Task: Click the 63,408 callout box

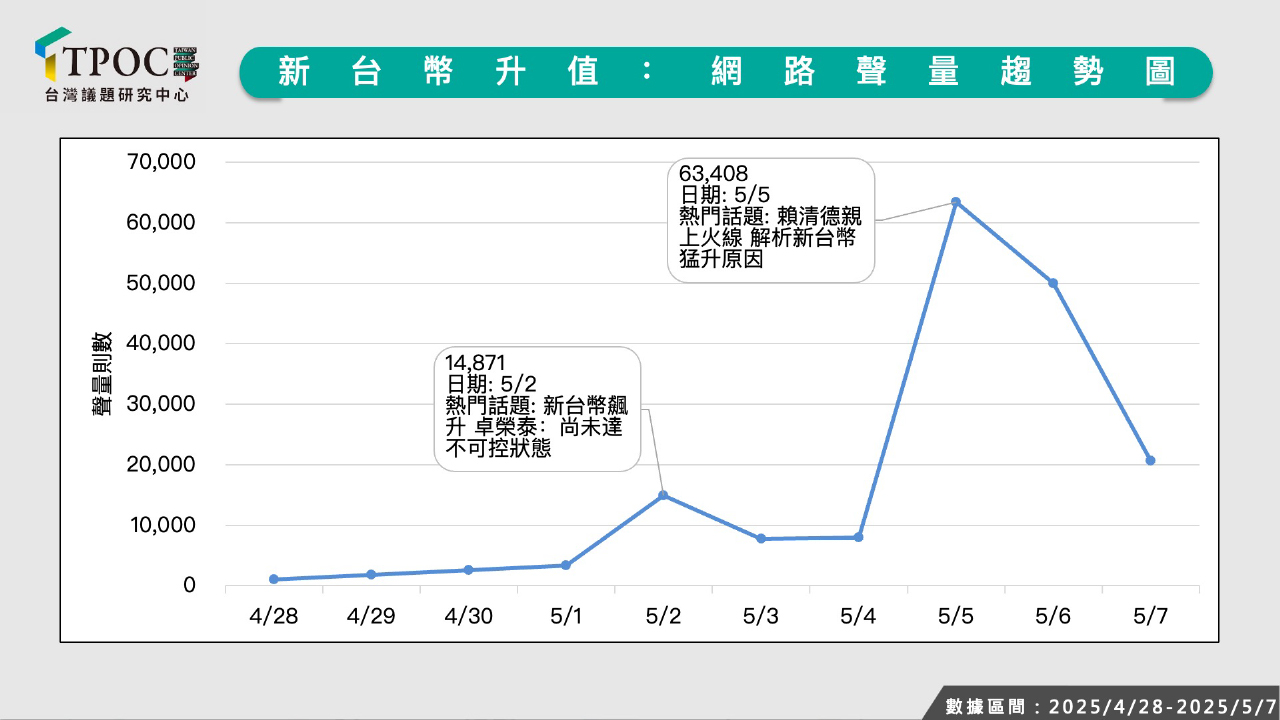Action: coord(770,220)
